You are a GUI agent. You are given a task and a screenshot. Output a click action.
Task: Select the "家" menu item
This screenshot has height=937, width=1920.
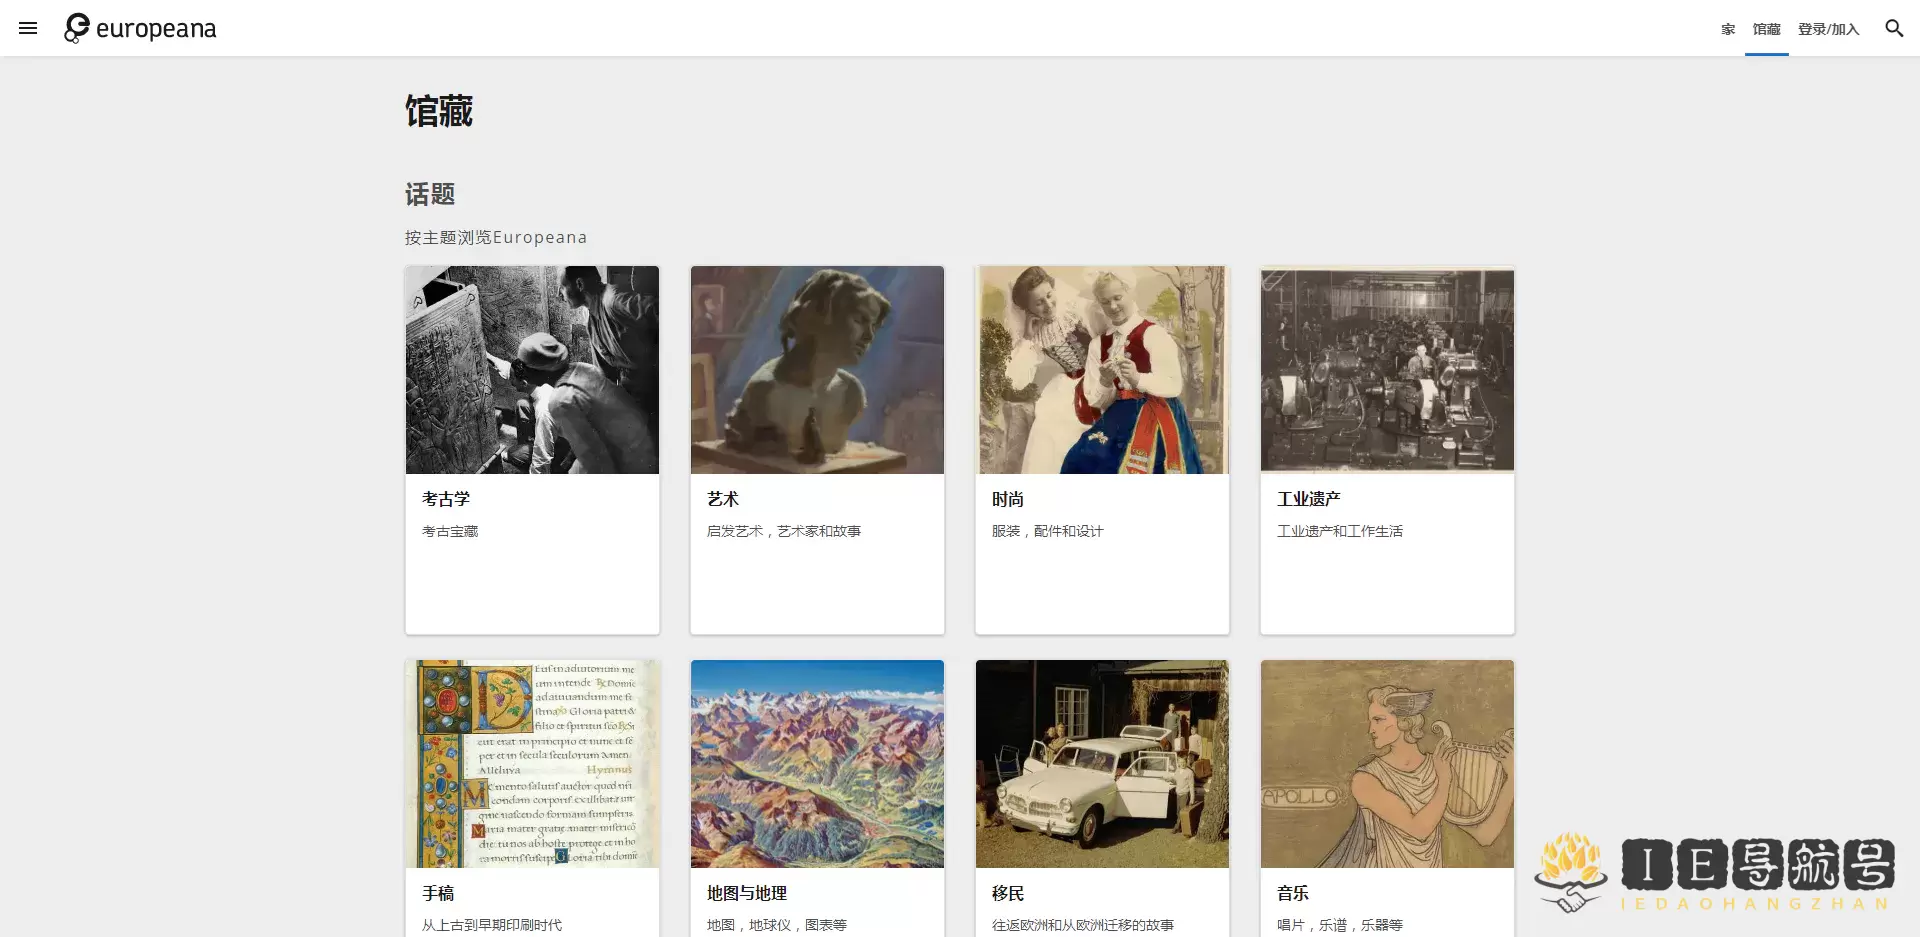(x=1727, y=29)
